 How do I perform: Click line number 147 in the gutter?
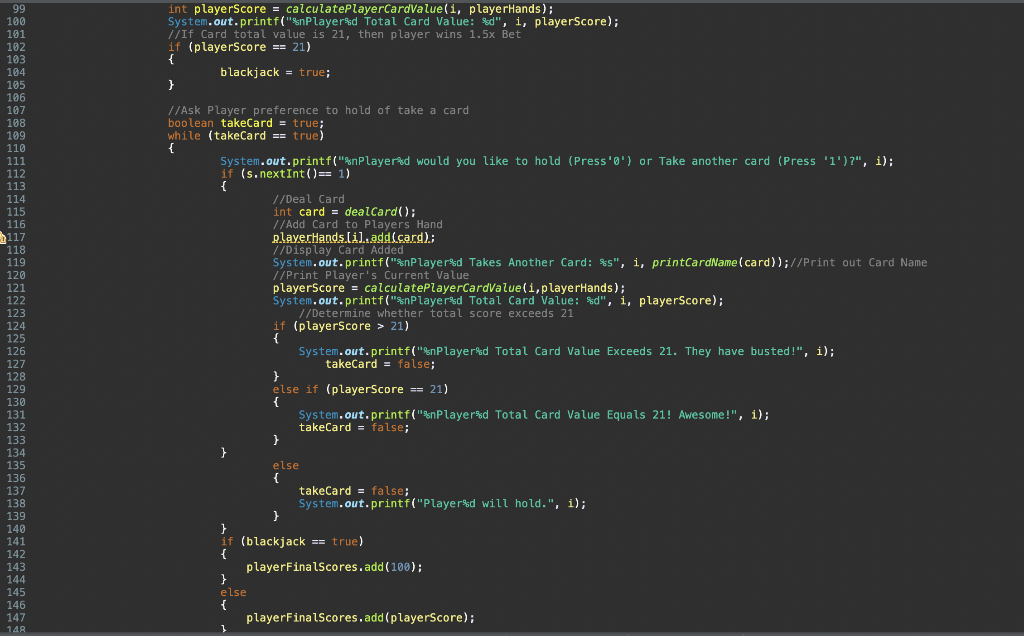(16, 618)
